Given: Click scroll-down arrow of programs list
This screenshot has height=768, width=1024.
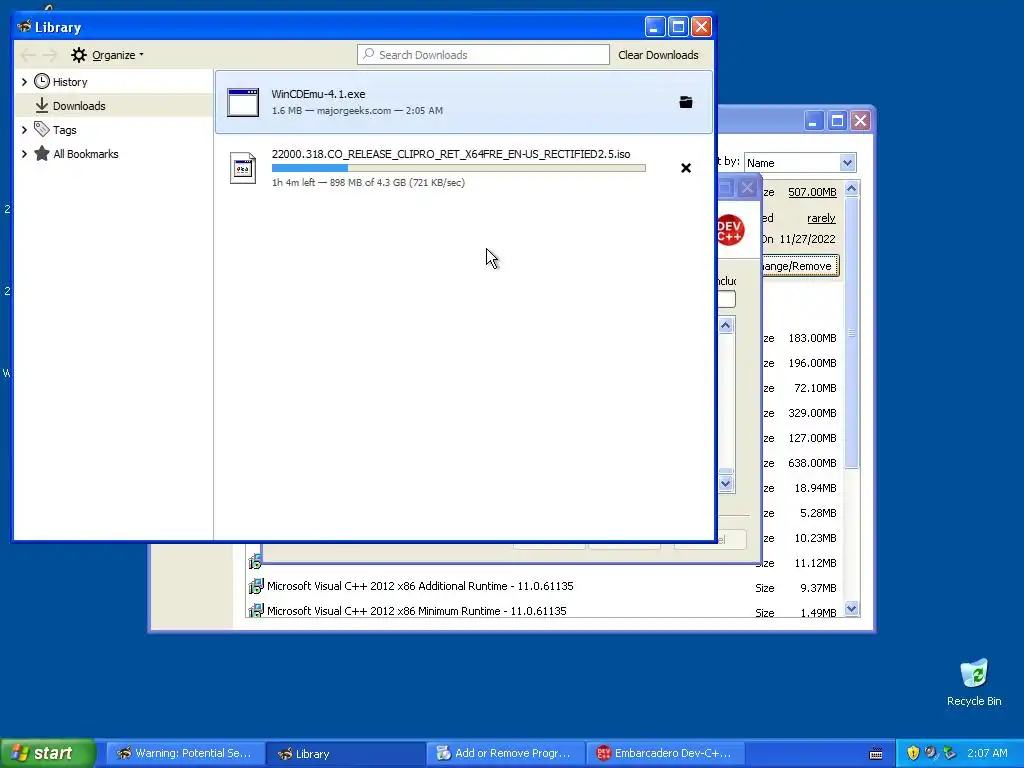Looking at the screenshot, I should 852,609.
